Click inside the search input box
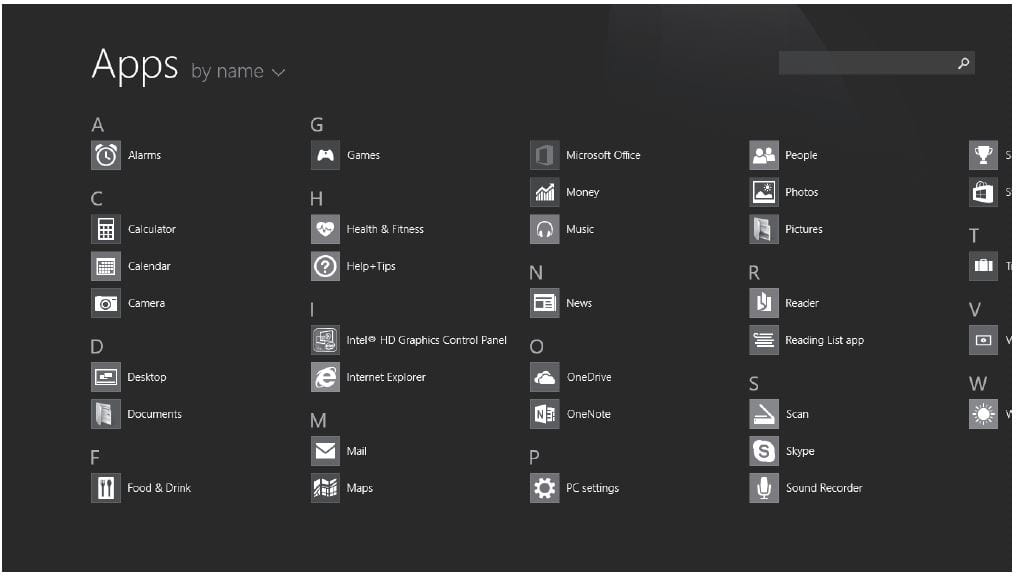 coord(870,62)
